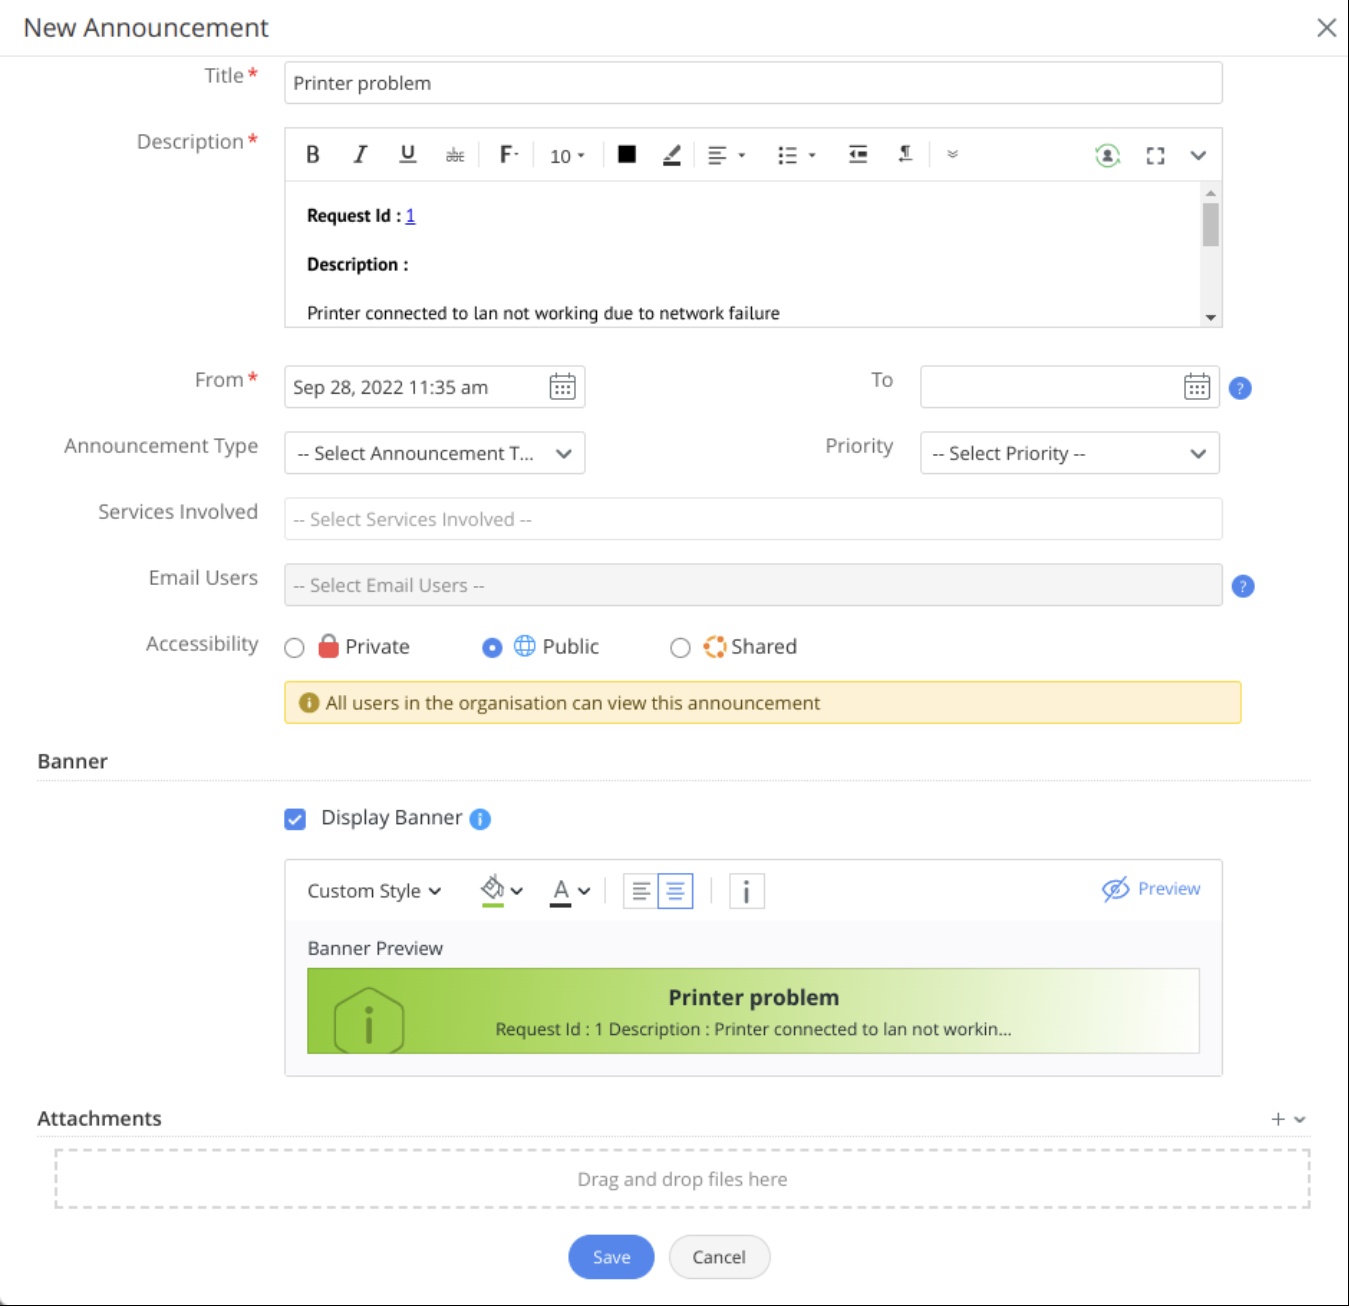1350x1308 pixels.
Task: Click the underline formatting icon
Action: 407,155
